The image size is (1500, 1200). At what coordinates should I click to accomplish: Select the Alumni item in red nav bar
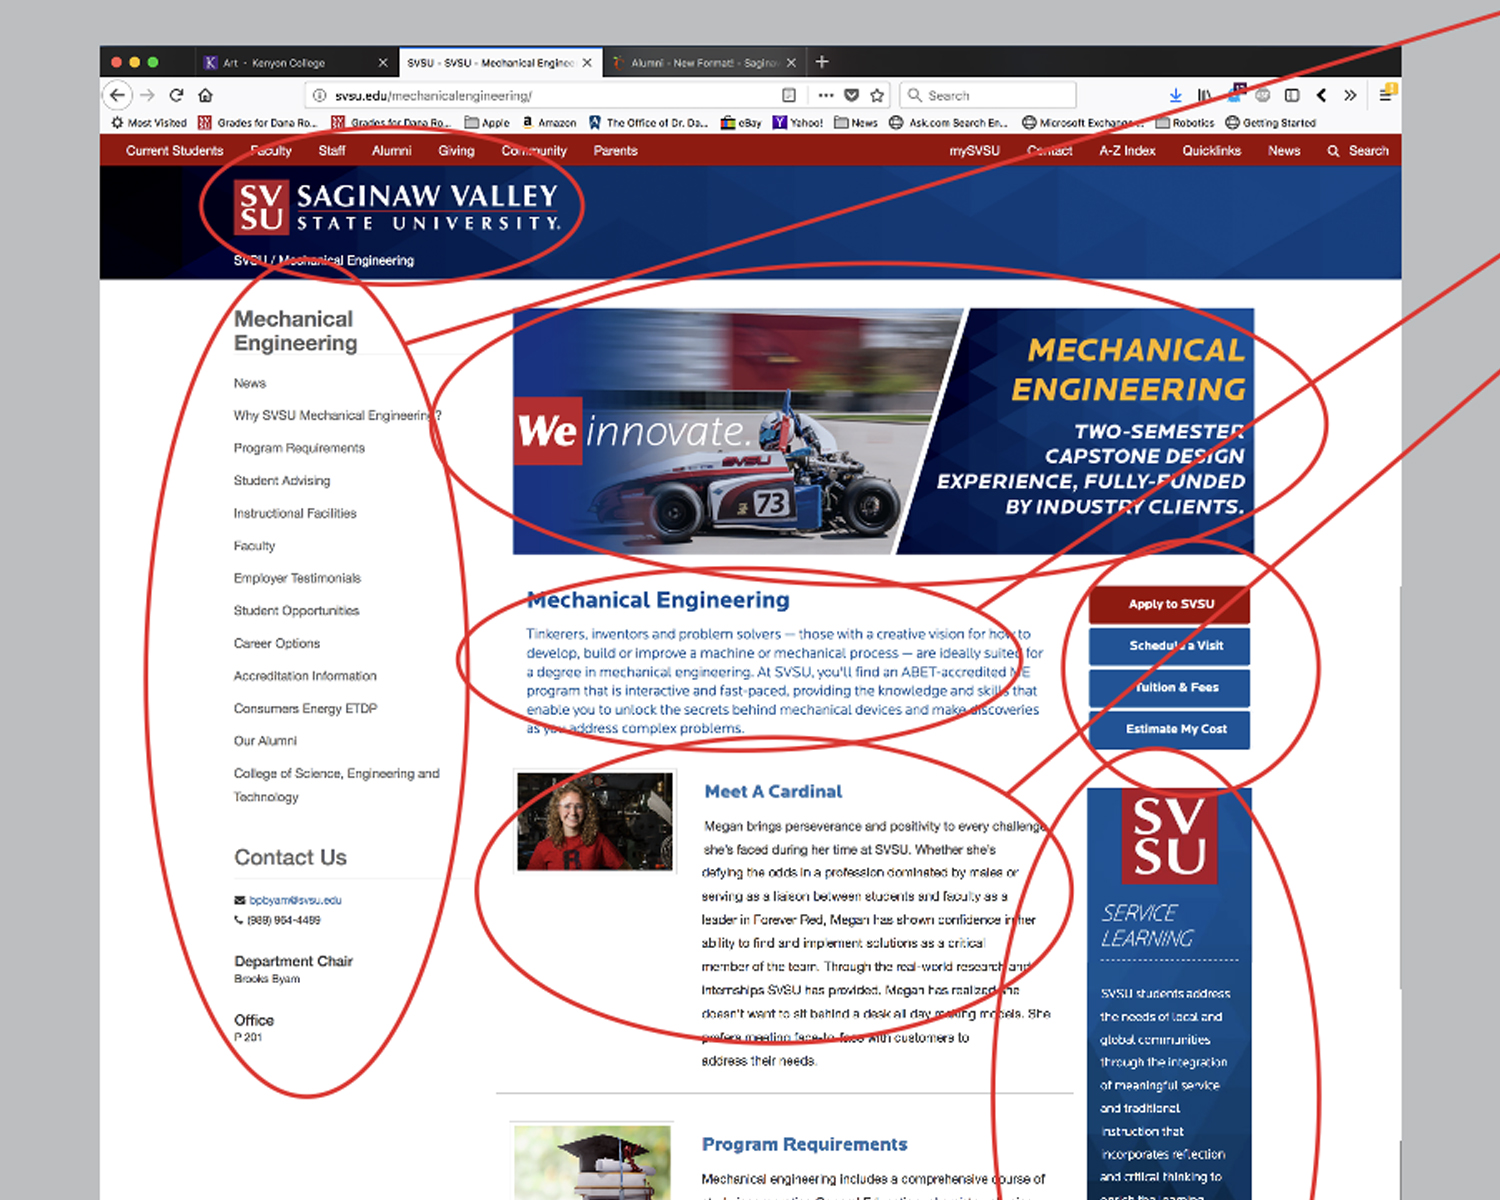391,151
